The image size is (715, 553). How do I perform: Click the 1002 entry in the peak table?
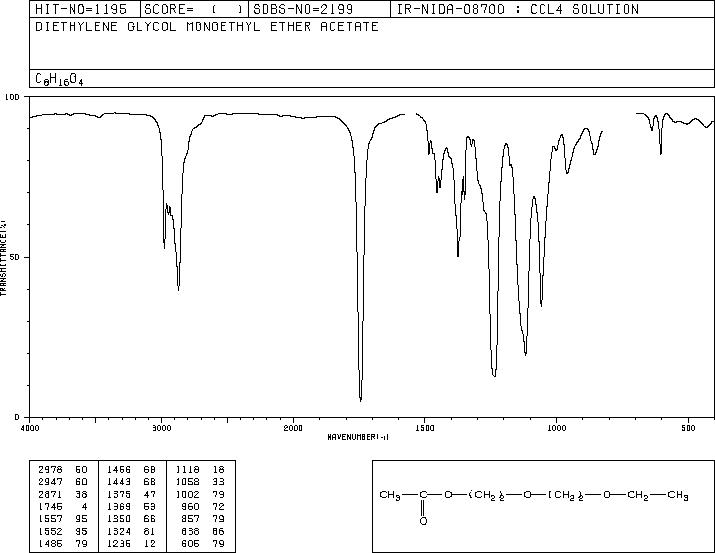(x=187, y=494)
